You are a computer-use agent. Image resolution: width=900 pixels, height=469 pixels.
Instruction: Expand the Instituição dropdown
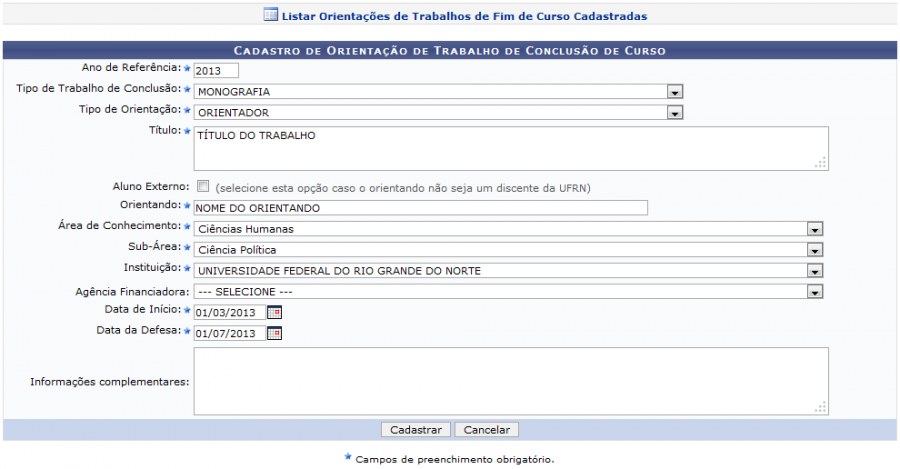(815, 271)
